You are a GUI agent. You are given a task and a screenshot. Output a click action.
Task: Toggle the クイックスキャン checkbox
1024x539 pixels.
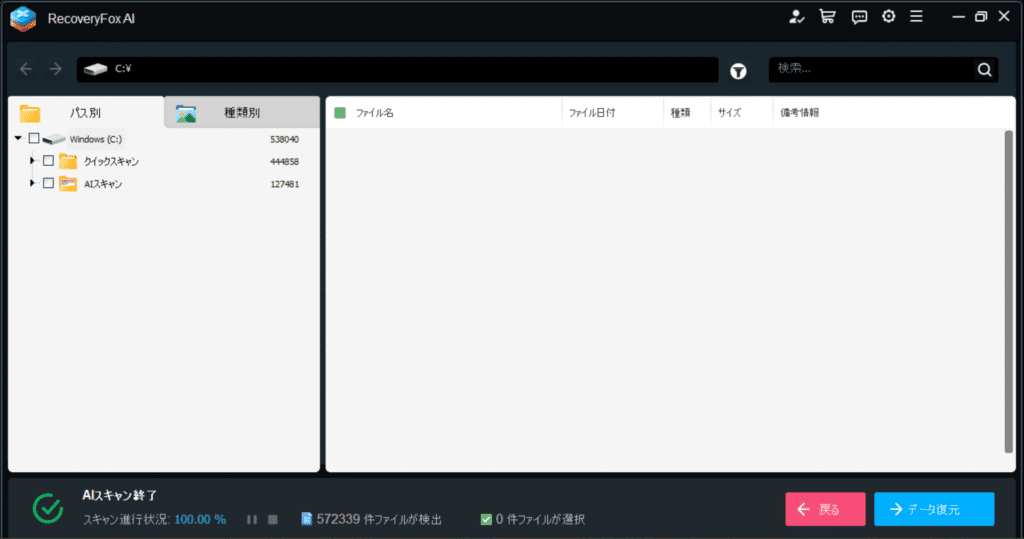[48, 161]
